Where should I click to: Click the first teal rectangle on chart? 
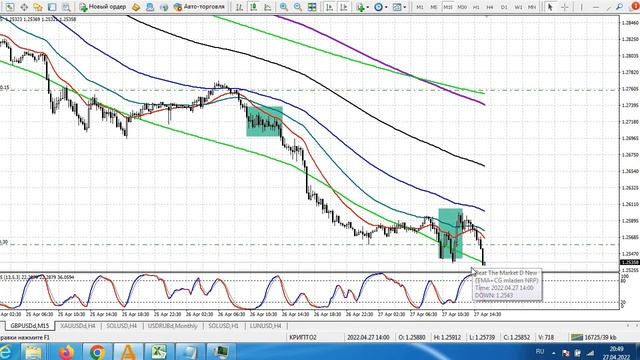(264, 121)
